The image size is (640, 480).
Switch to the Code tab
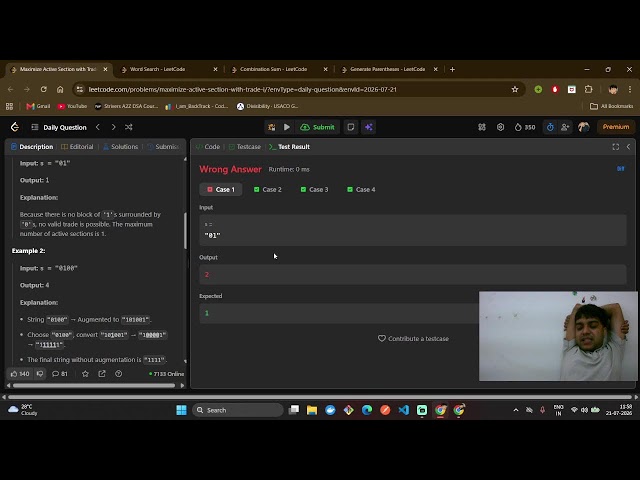tap(208, 147)
